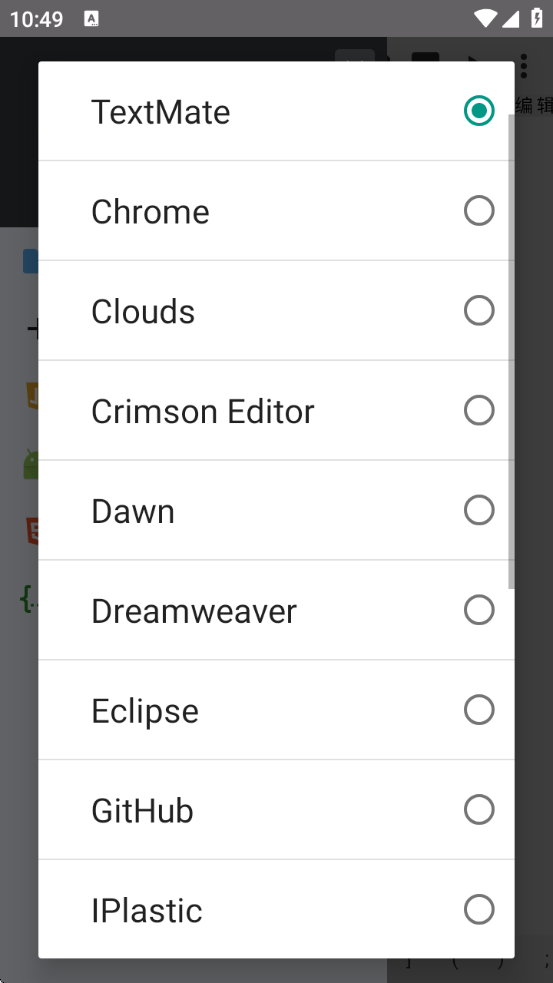This screenshot has width=553, height=983.
Task: Tap the TextMate list entry label
Action: click(161, 112)
